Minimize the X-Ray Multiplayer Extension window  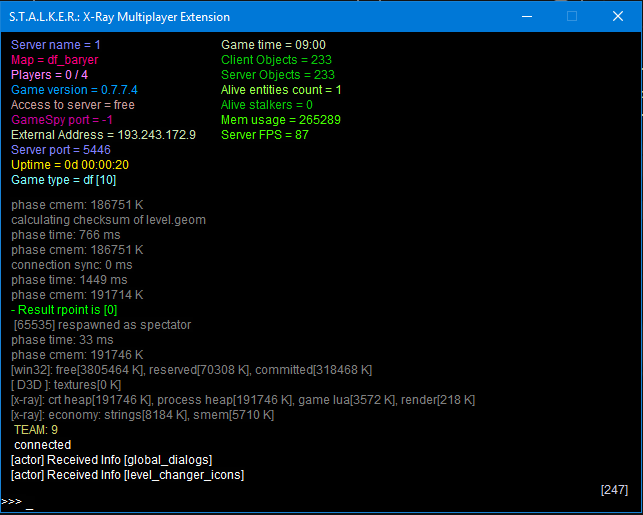point(527,16)
